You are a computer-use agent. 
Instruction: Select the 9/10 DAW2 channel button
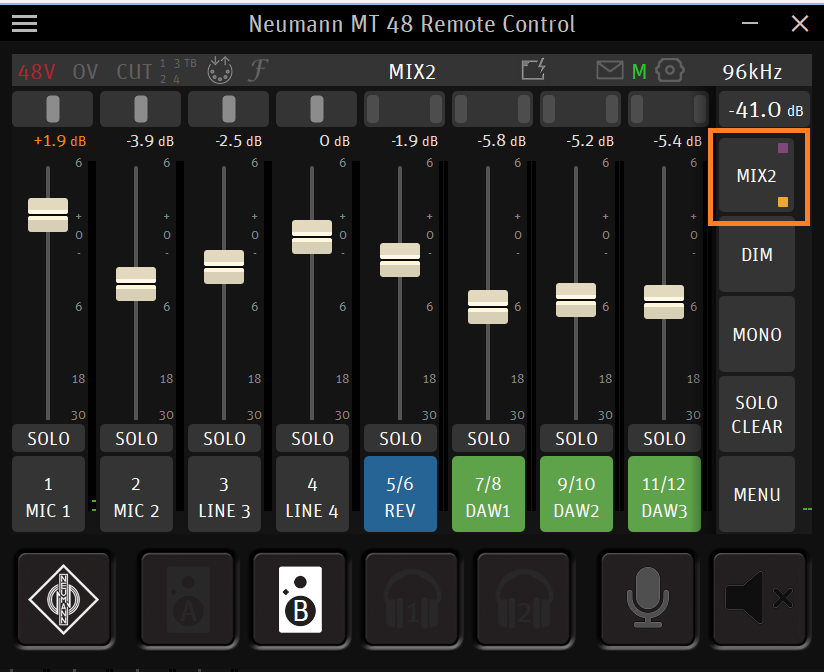click(576, 494)
